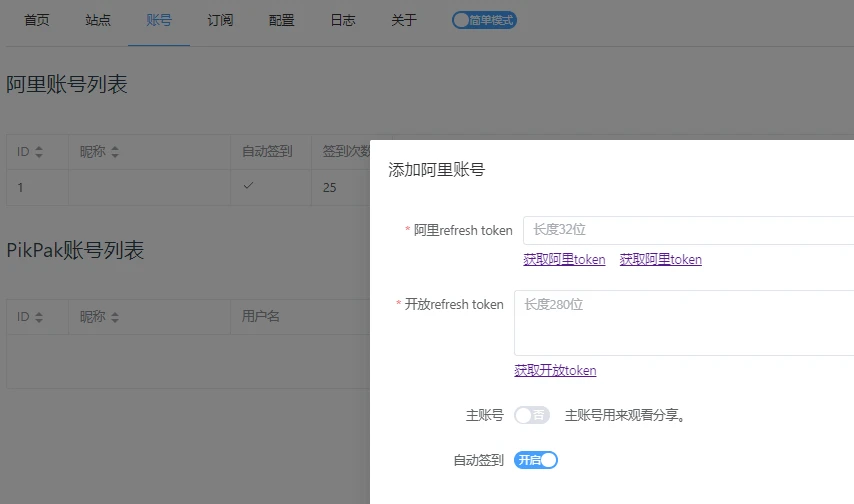Click the 阿里refresh token input field
854x504 pixels.
click(688, 230)
